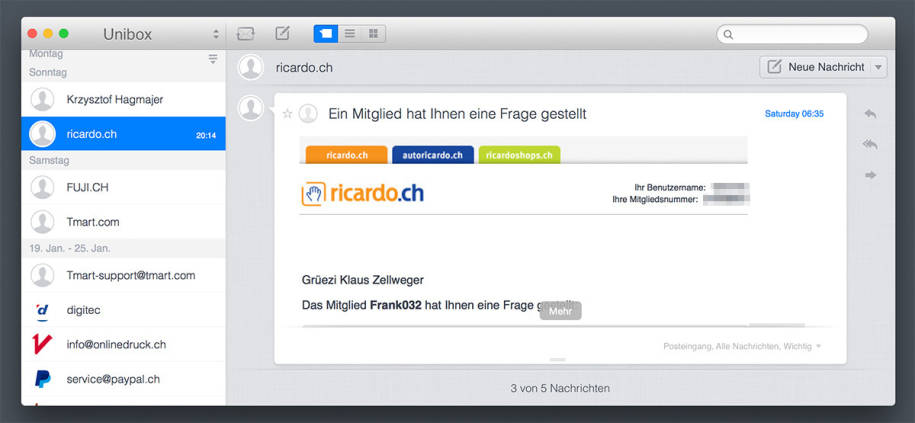Star the message Ein Mitglied hat Ihnen
The width and height of the screenshot is (915, 423).
287,114
